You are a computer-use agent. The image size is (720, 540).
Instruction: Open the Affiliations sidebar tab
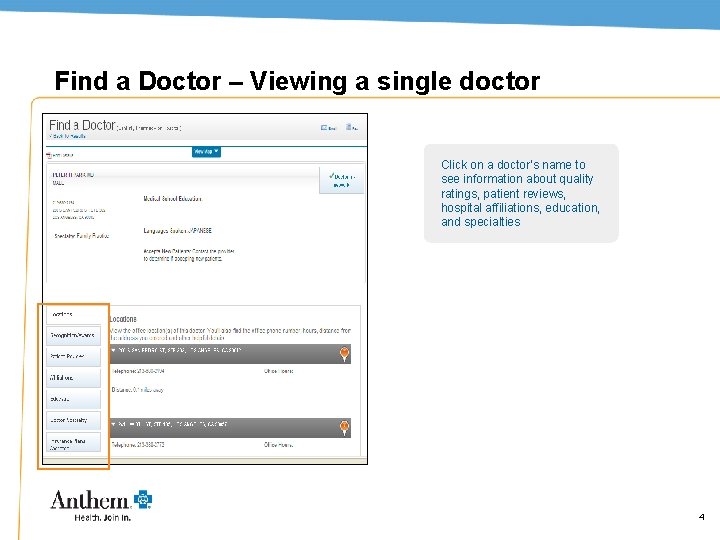point(73,378)
